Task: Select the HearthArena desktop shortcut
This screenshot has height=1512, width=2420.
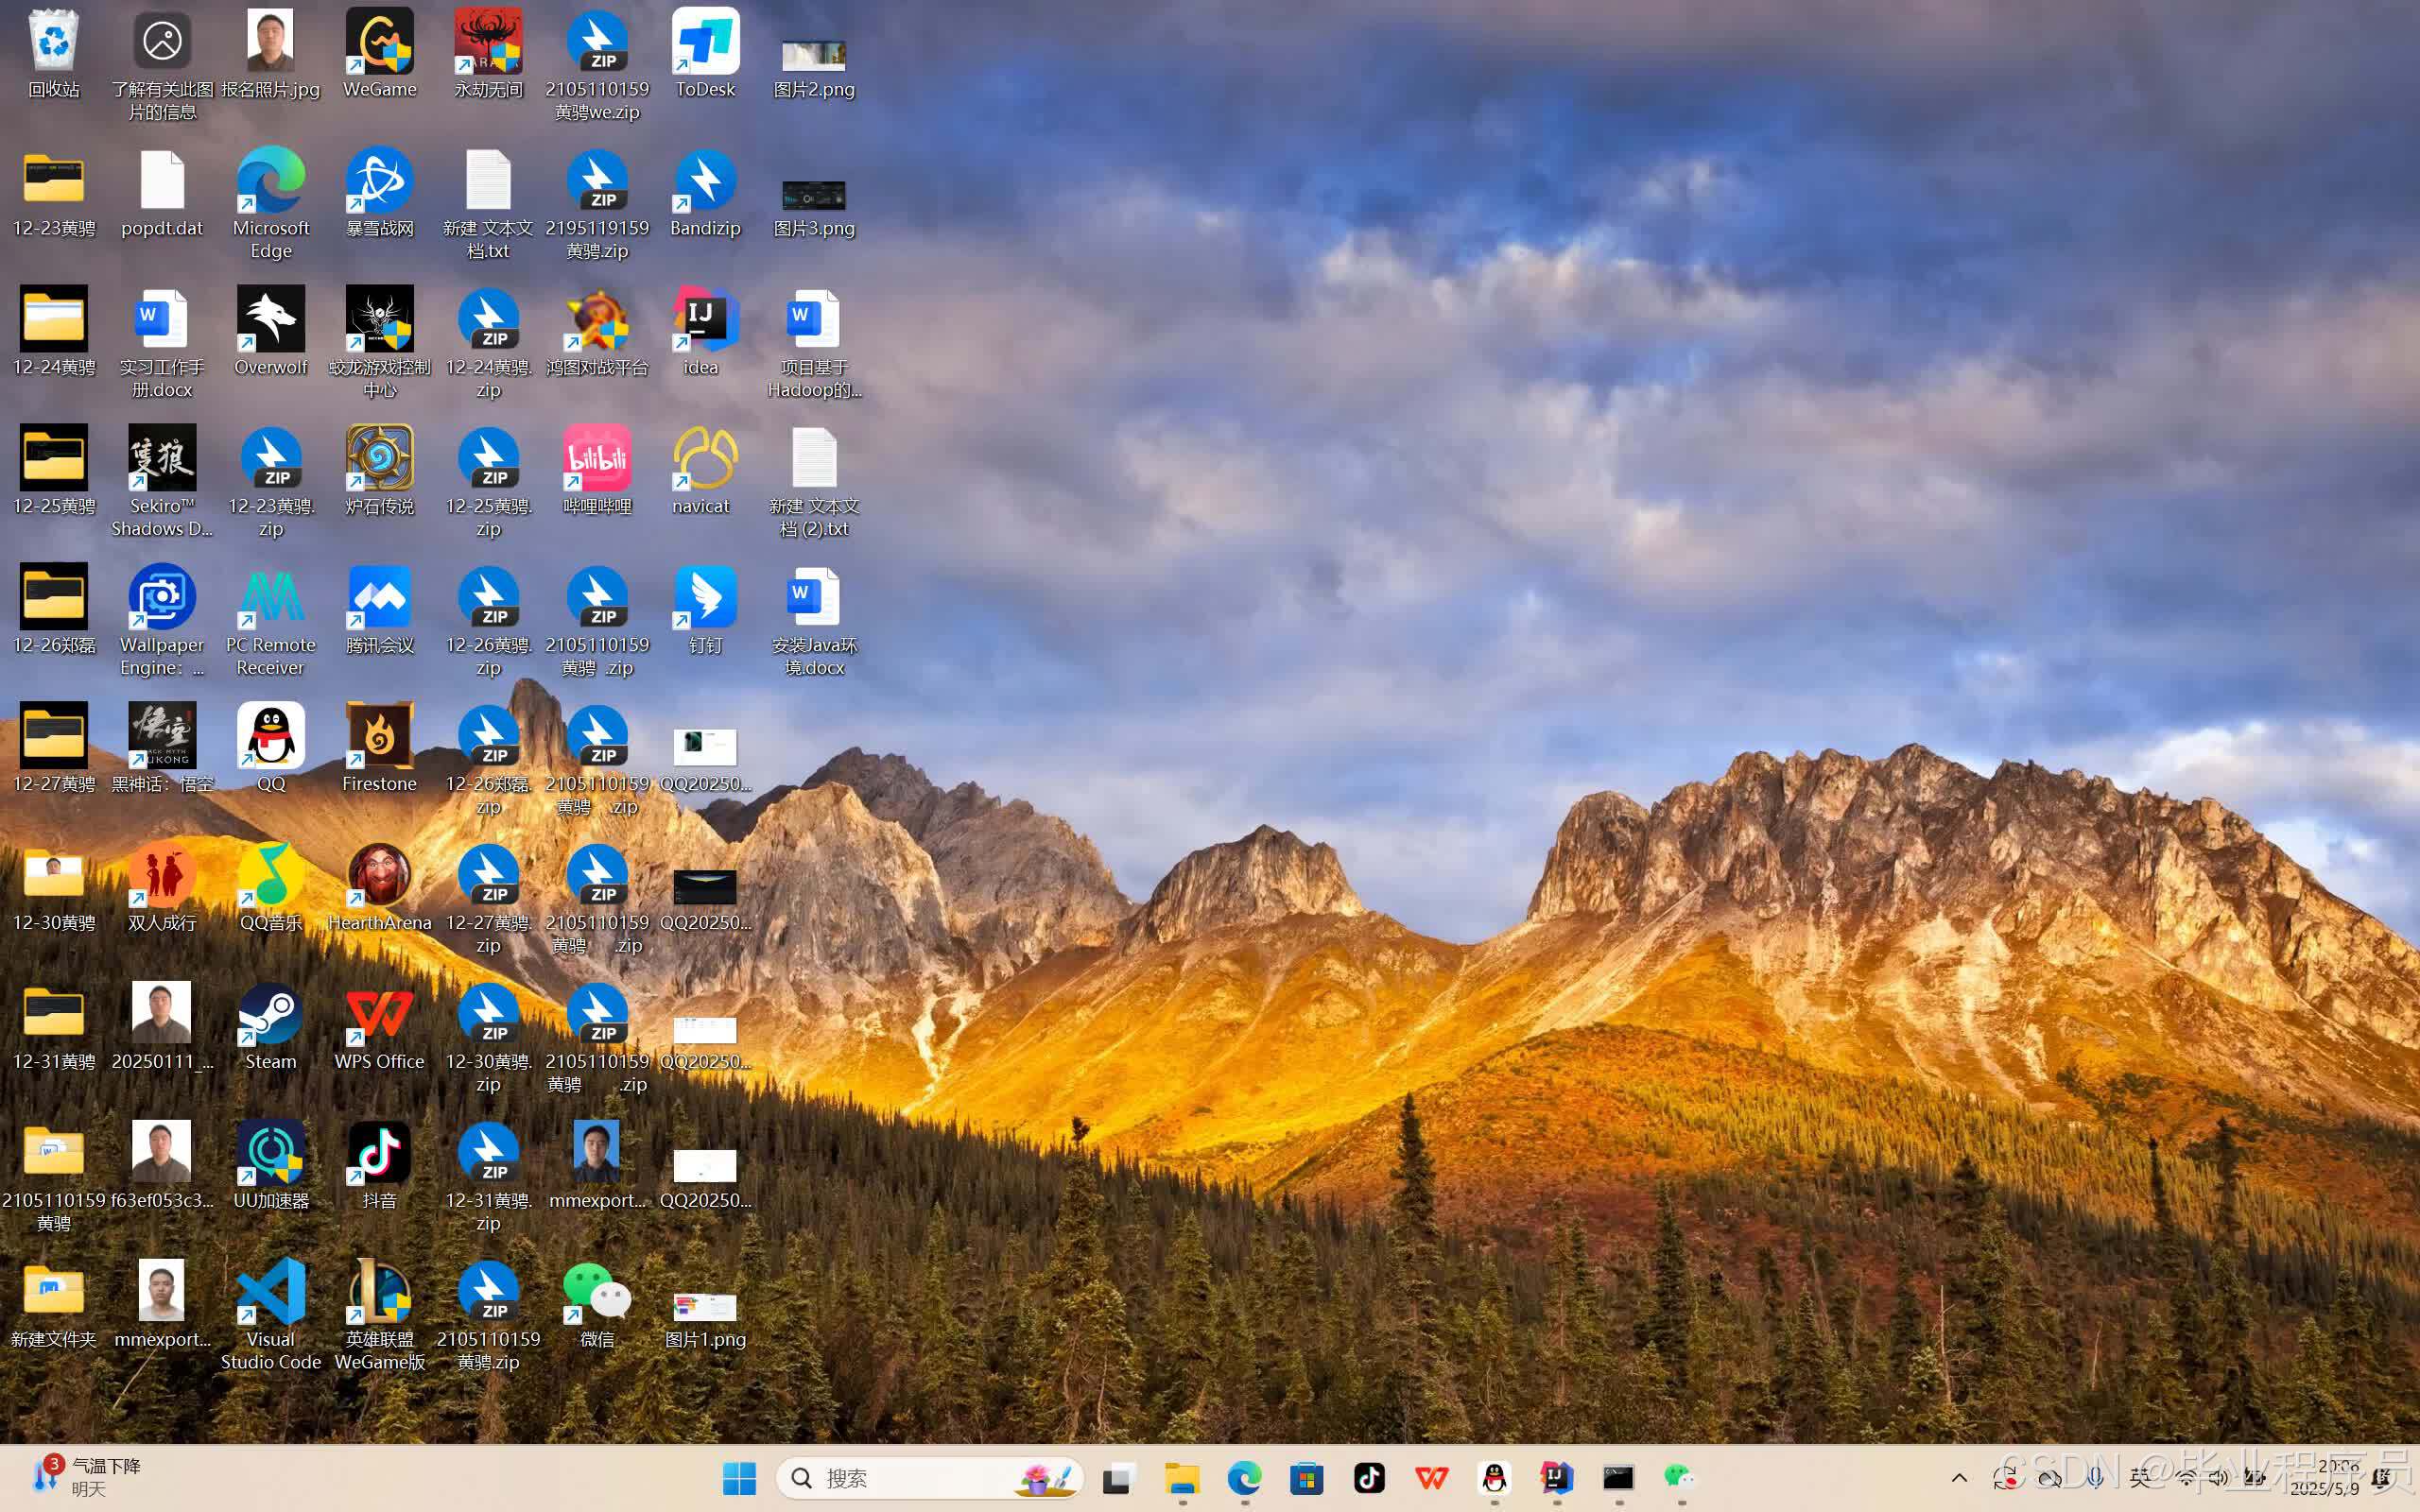Action: (x=379, y=888)
